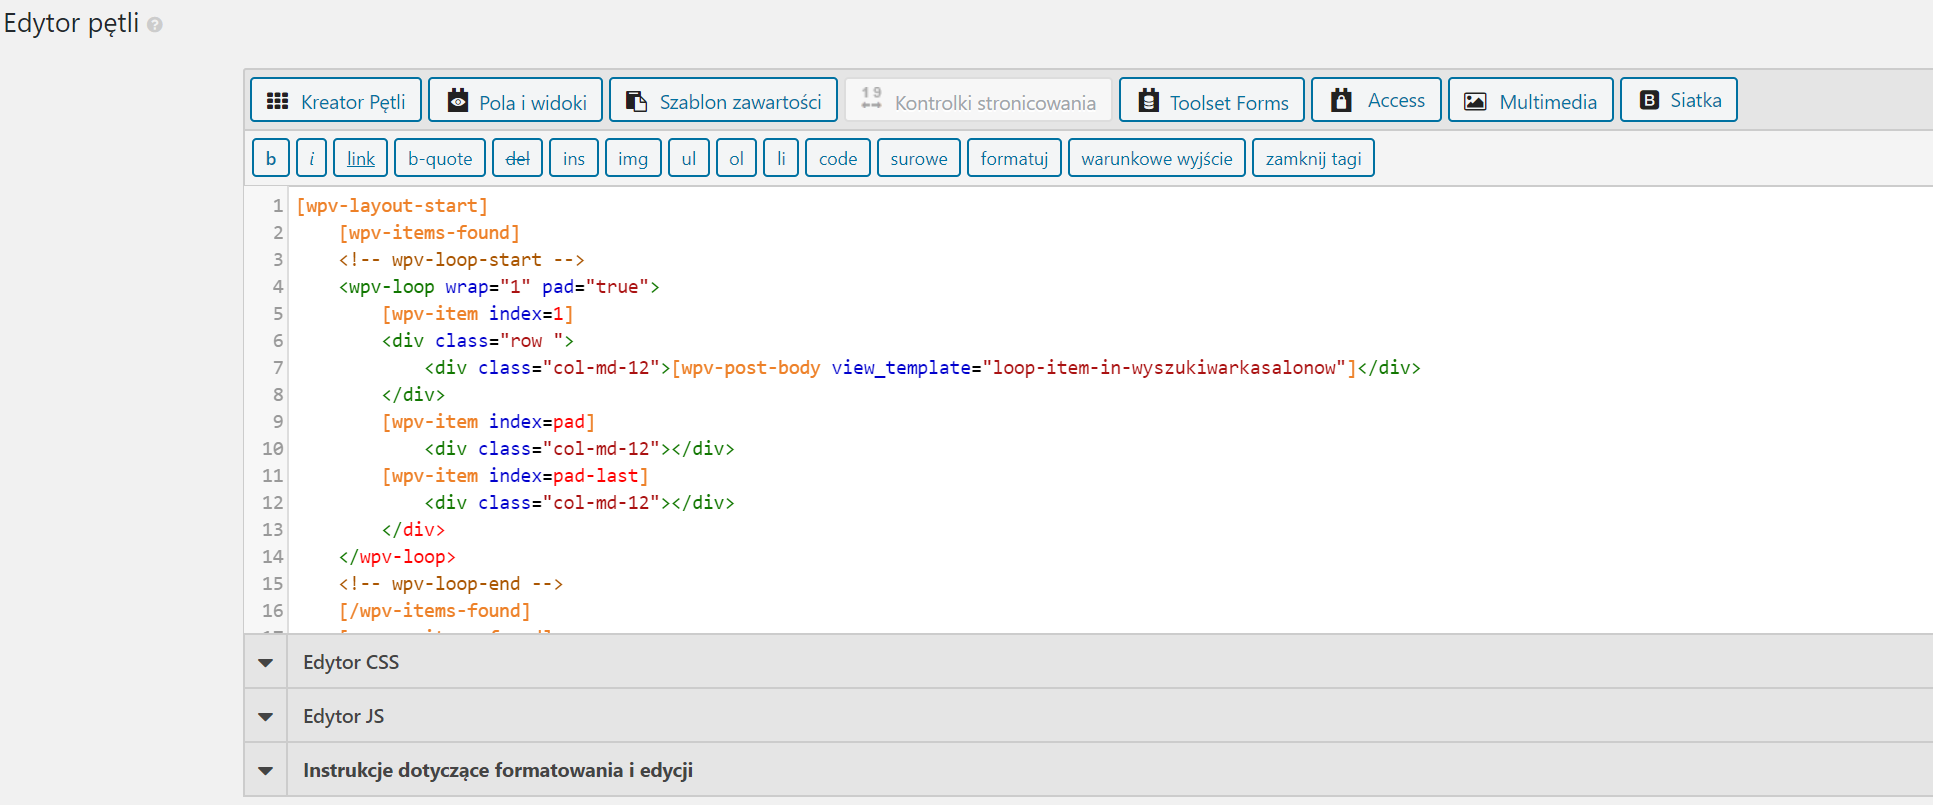Click the li quicktag button
The image size is (1933, 805).
tap(781, 158)
